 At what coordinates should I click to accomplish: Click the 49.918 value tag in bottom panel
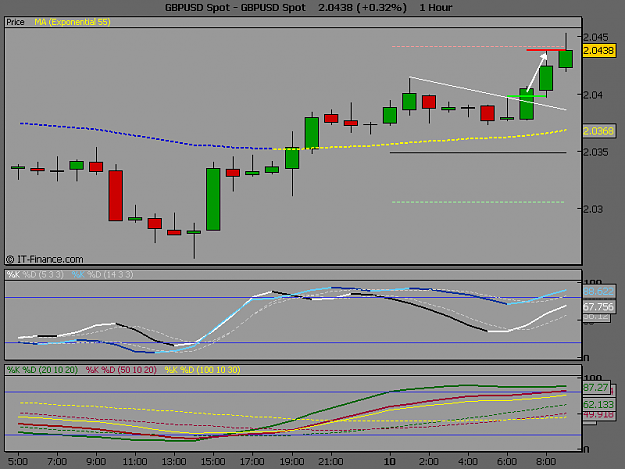[598, 415]
